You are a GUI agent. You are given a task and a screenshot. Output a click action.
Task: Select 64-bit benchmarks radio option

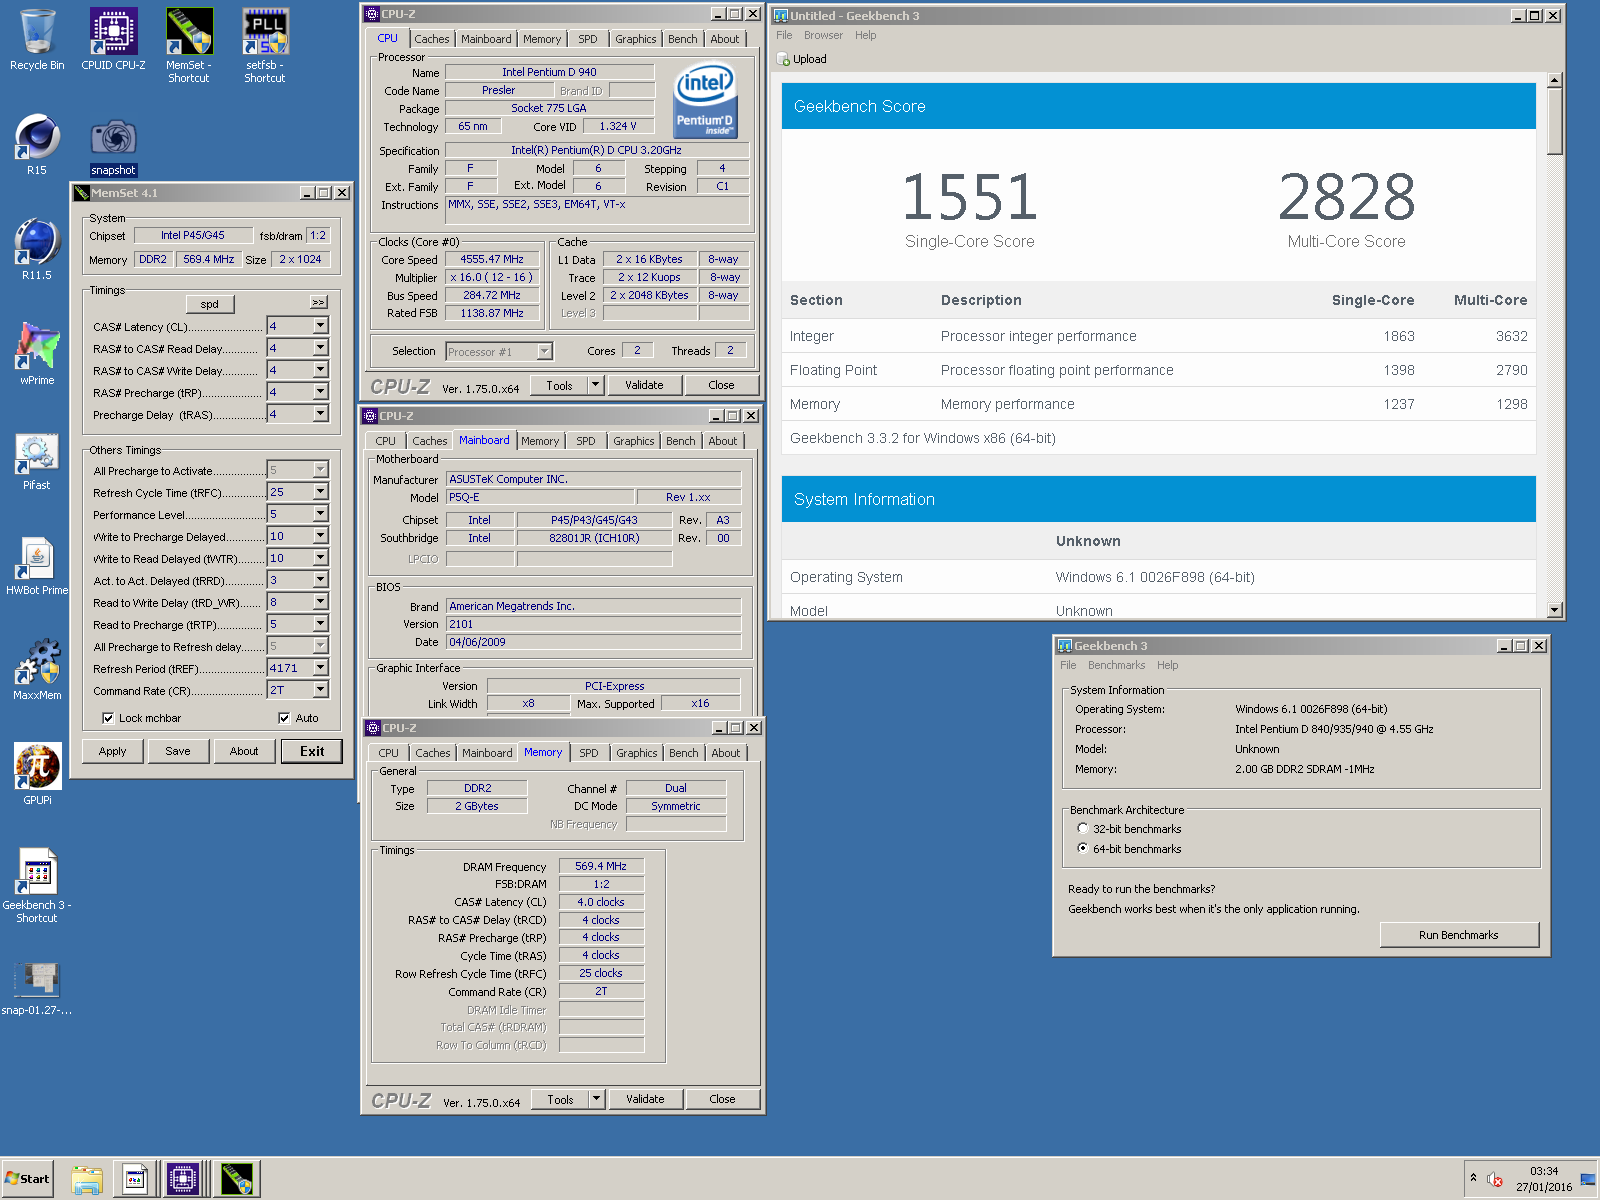[1082, 848]
